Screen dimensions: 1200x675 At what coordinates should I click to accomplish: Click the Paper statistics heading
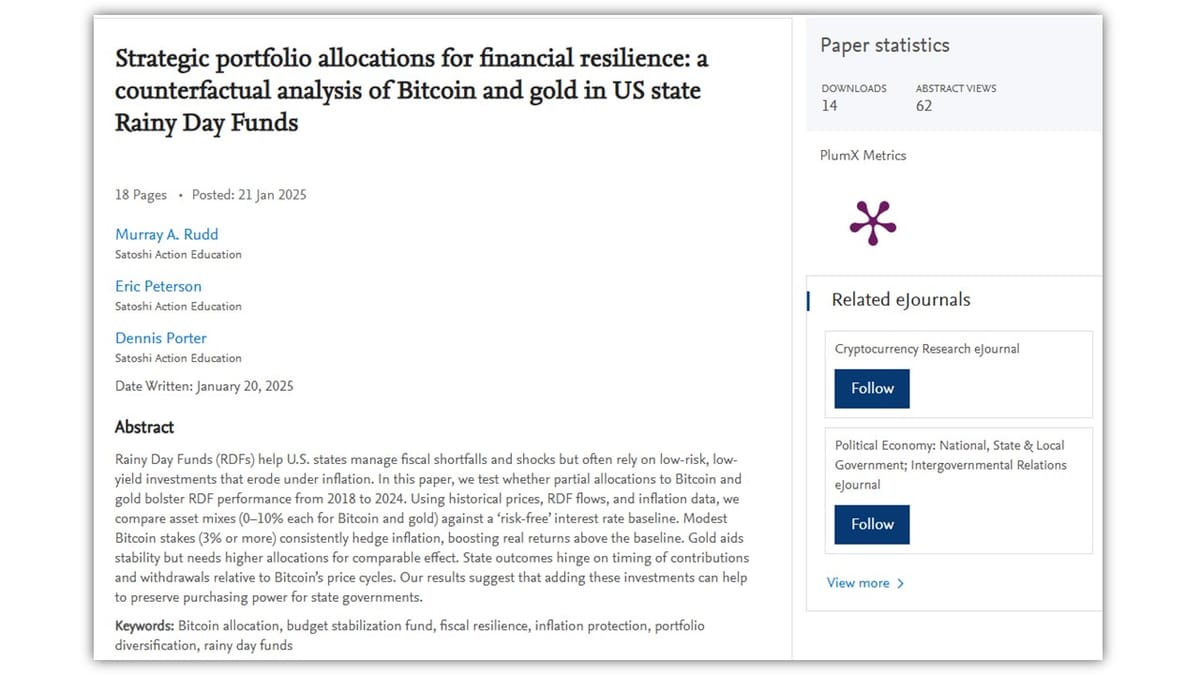tap(885, 45)
